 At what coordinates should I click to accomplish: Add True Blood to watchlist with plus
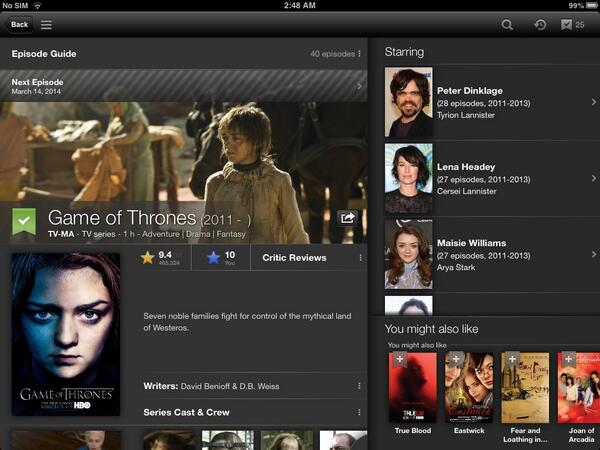pos(399,359)
